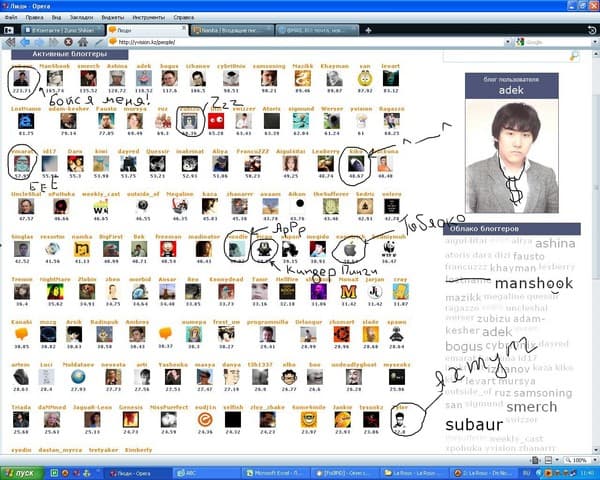Open Ashina's avatar

tap(117, 78)
